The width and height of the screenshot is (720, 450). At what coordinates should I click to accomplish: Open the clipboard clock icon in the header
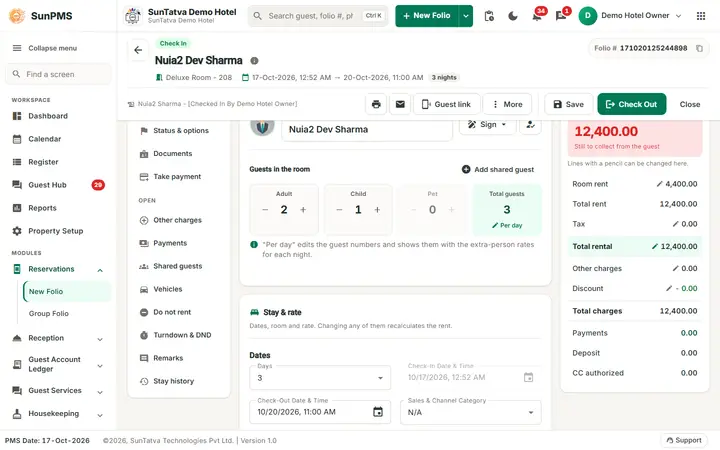point(489,16)
